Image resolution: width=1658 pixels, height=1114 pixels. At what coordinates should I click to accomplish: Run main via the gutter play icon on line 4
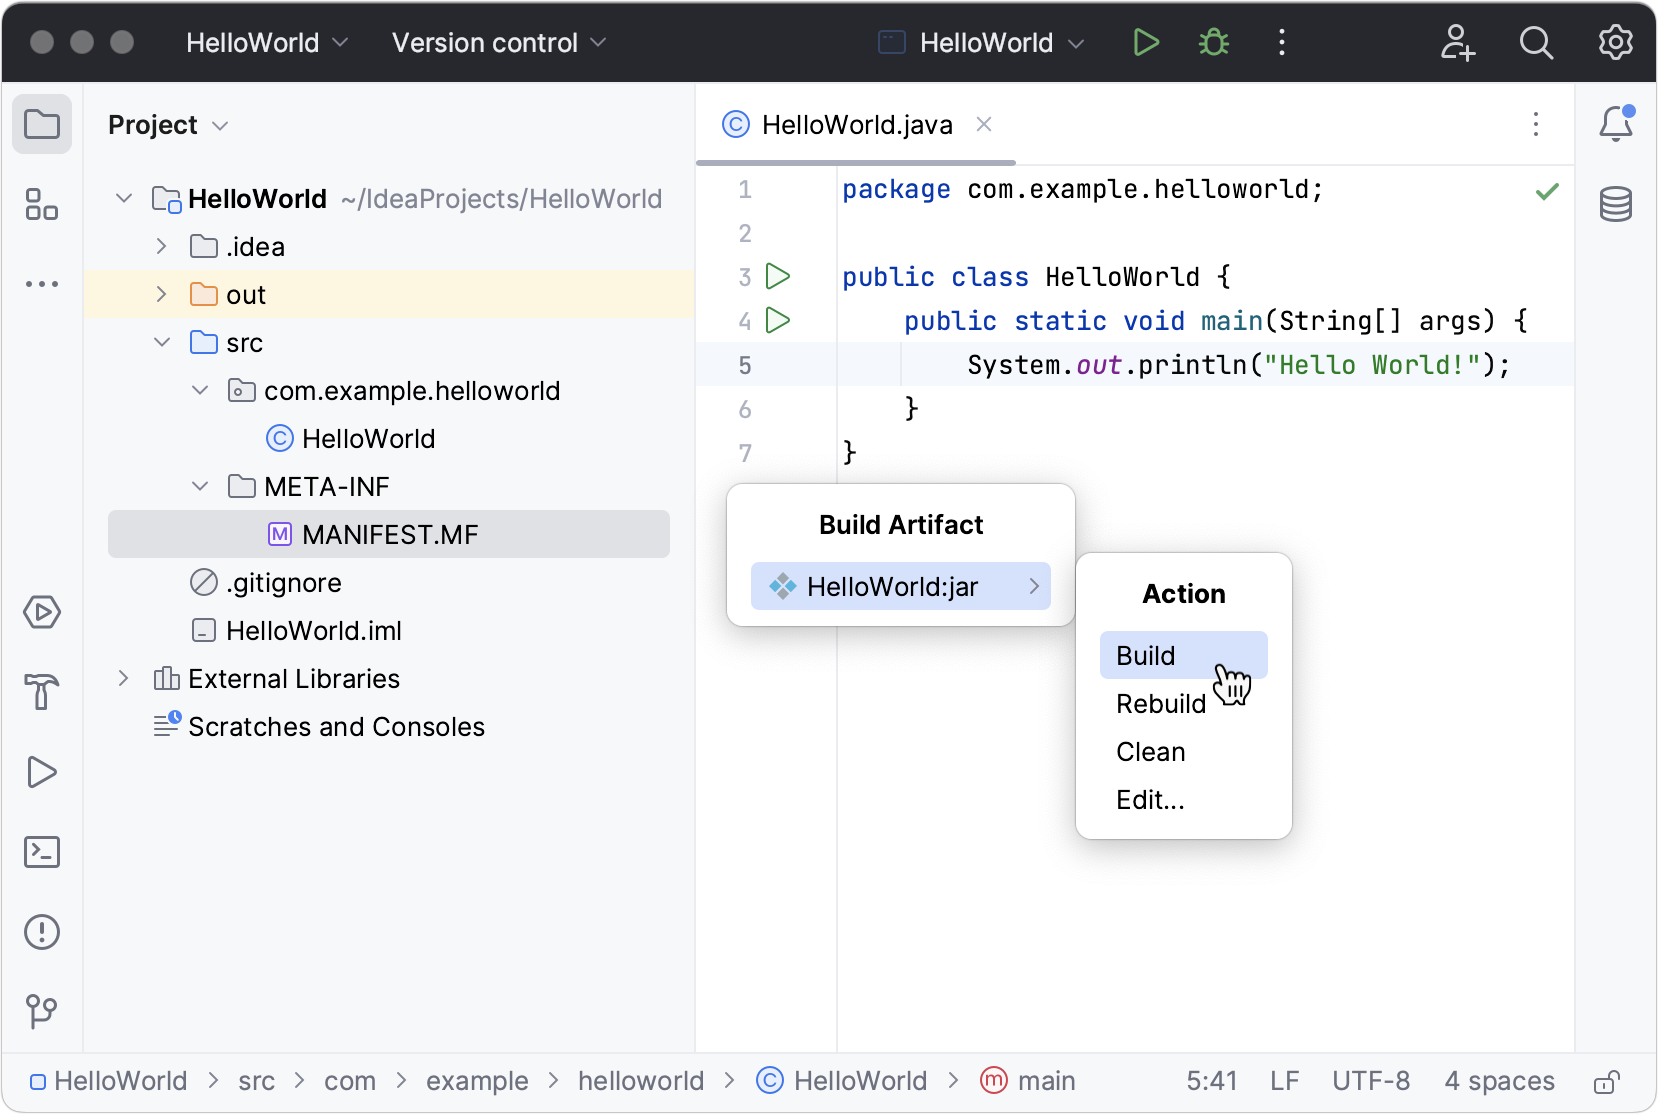point(778,321)
